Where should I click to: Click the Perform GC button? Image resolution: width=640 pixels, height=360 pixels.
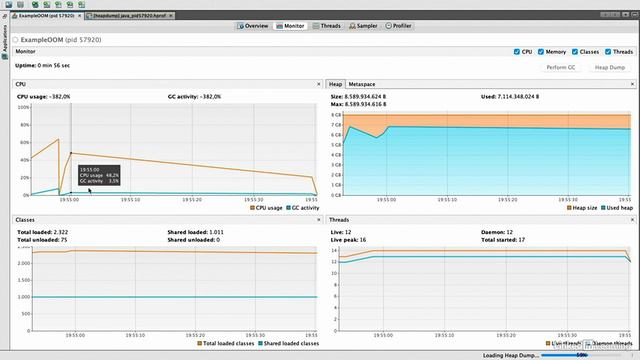(561, 67)
